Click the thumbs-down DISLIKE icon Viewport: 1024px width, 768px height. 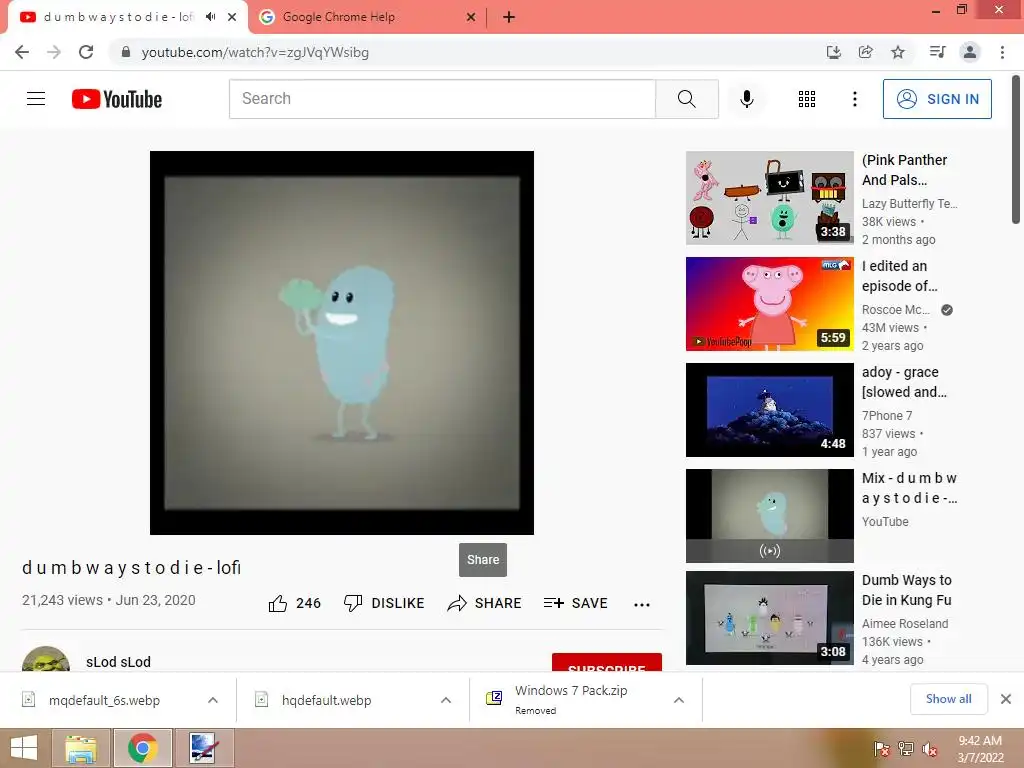click(x=353, y=603)
